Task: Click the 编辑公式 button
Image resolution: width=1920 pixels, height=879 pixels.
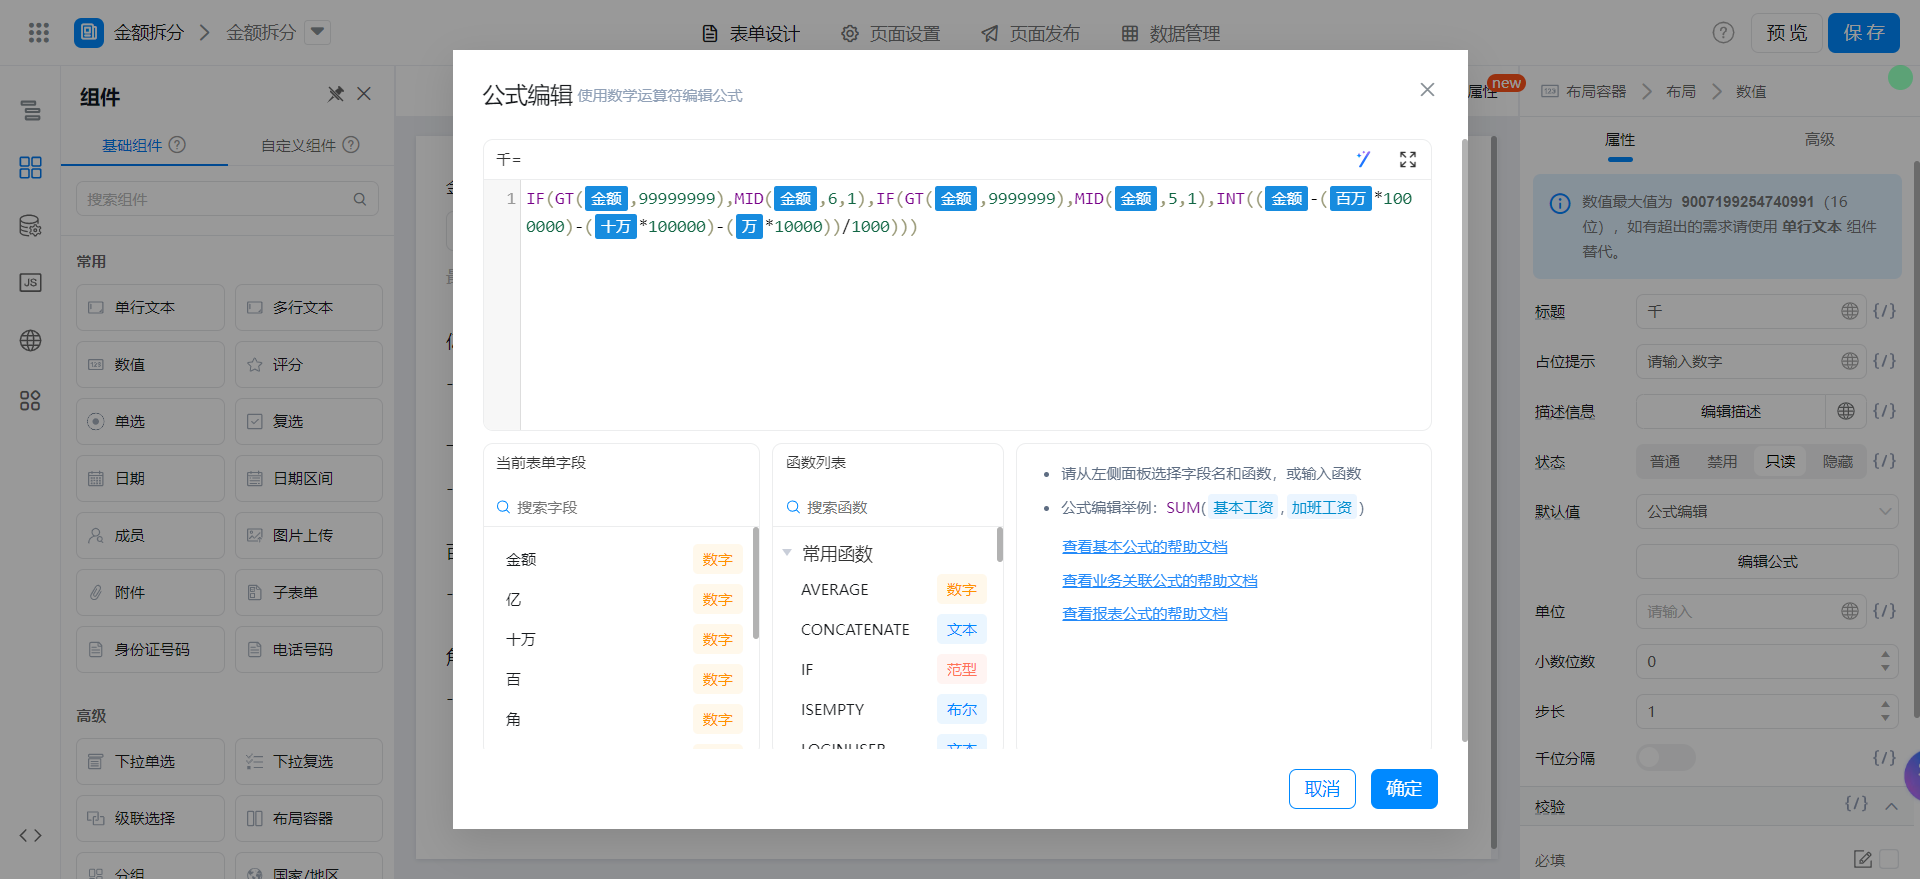Action: tap(1767, 561)
